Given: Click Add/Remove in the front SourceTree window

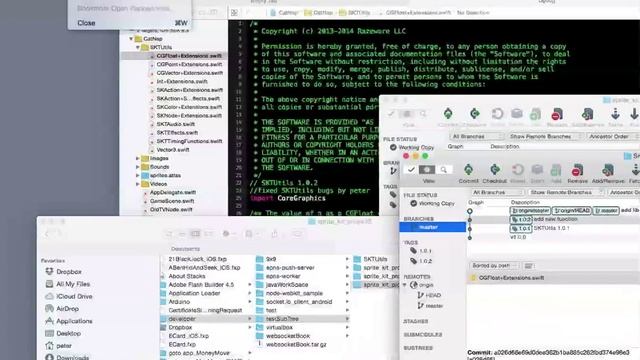Looking at the screenshot, I should (608, 173).
